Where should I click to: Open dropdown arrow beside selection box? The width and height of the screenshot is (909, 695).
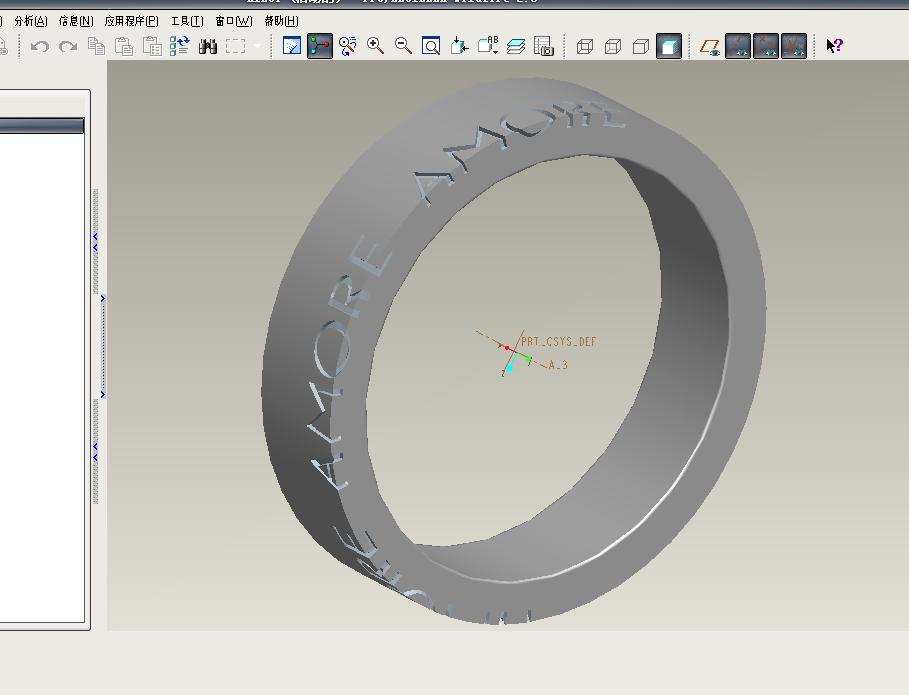(257, 46)
